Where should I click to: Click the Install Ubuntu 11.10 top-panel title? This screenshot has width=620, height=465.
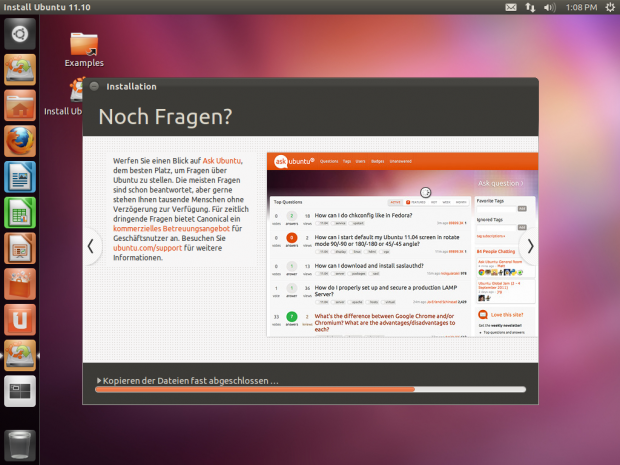click(47, 7)
